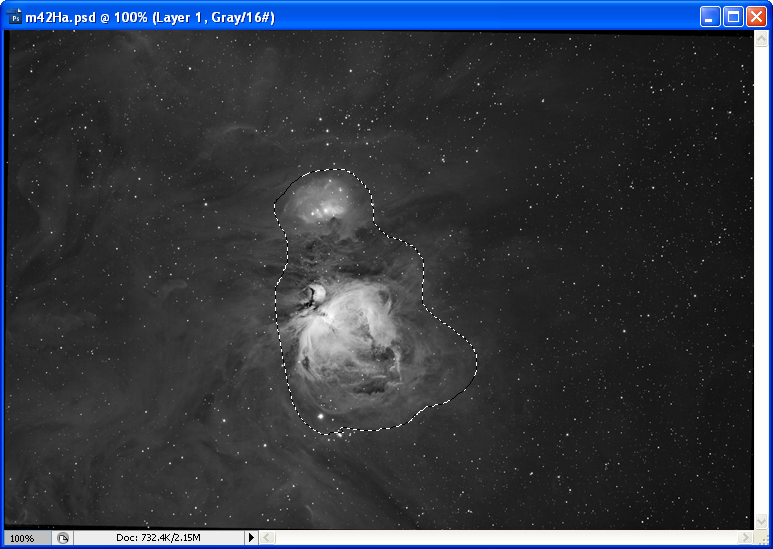Click inside the selected Orion nebula core
Viewport: 773px width, 549px height.
tap(350, 335)
